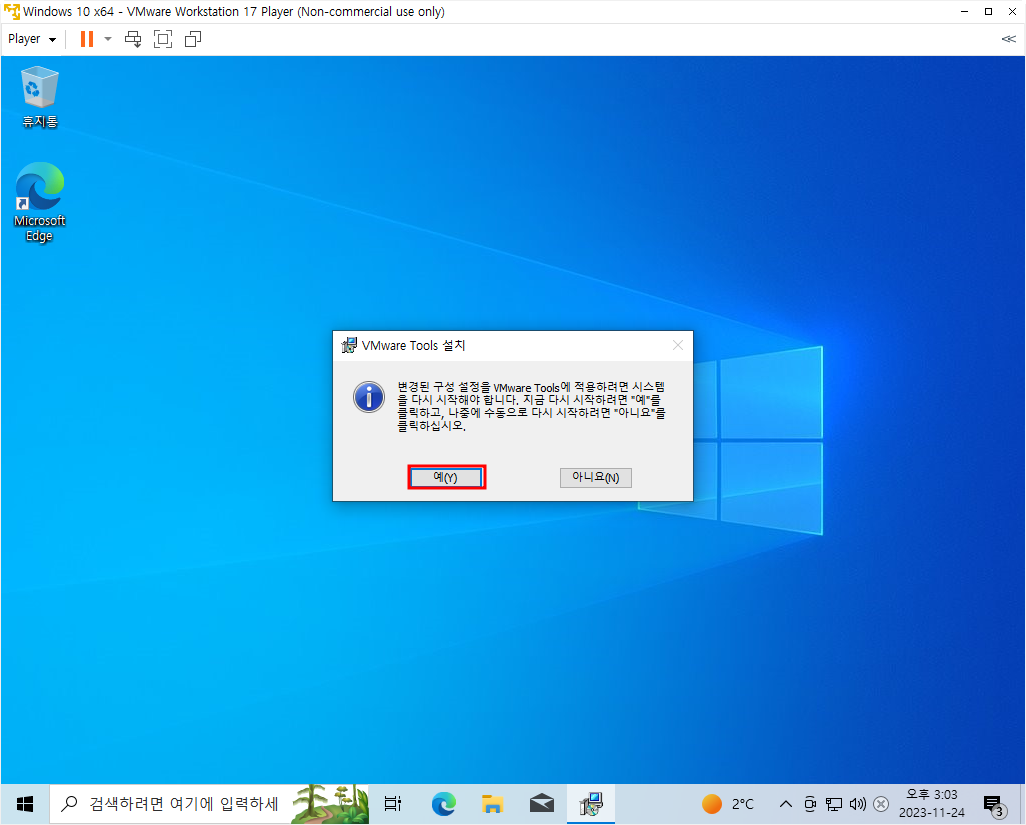
Task: Click the restart message text in the dialog
Action: click(531, 406)
